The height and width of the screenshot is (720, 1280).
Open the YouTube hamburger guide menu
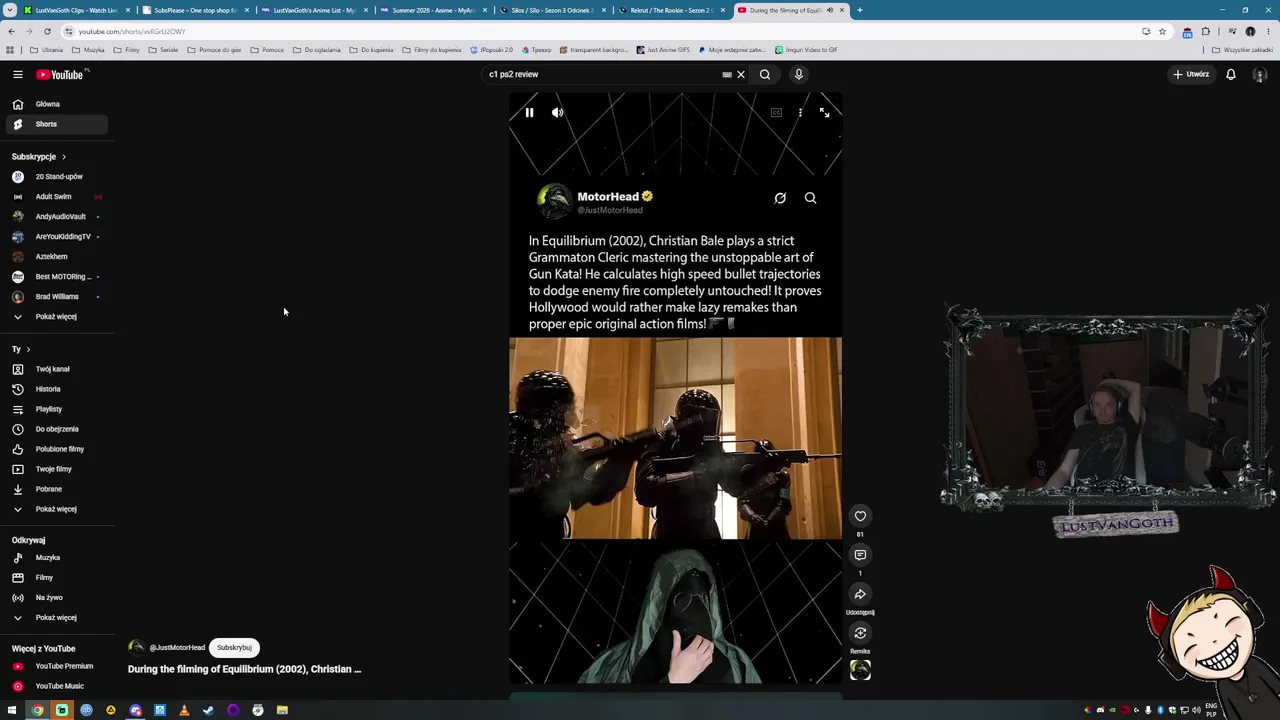coord(18,74)
